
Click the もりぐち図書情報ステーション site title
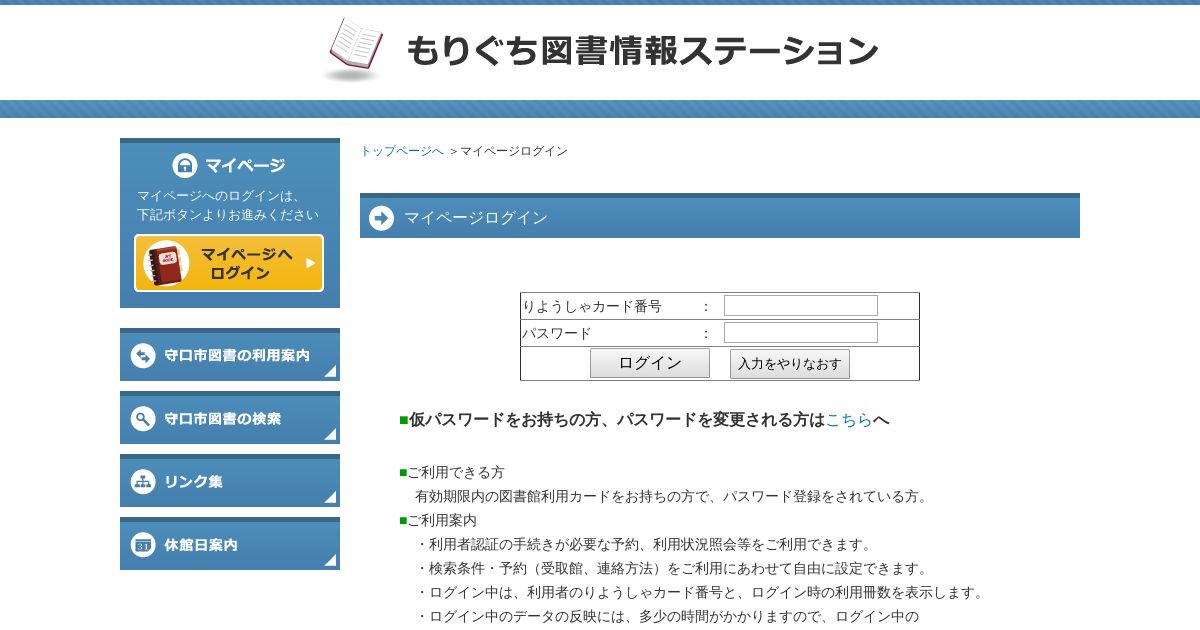[642, 51]
